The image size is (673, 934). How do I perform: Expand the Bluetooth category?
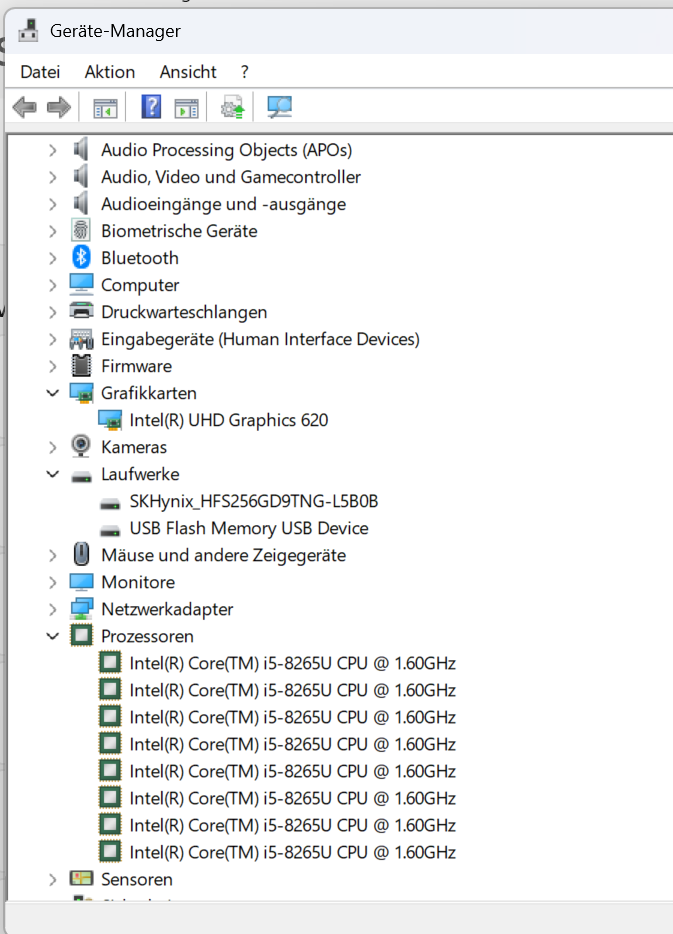coord(53,258)
